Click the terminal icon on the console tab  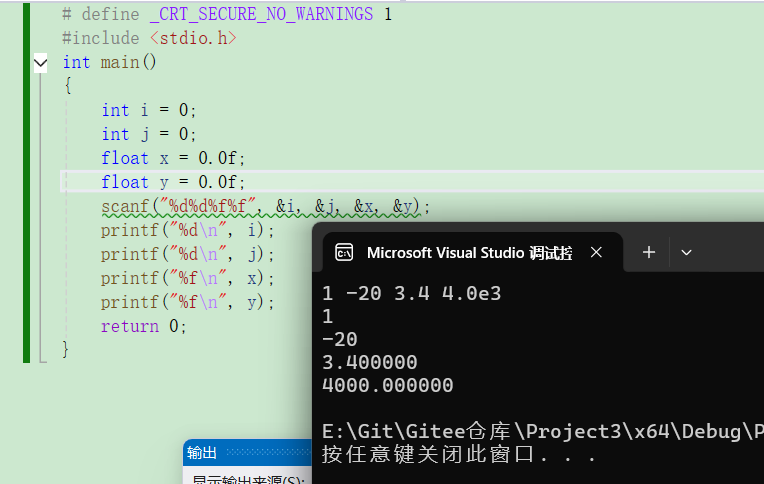pyautogui.click(x=343, y=252)
